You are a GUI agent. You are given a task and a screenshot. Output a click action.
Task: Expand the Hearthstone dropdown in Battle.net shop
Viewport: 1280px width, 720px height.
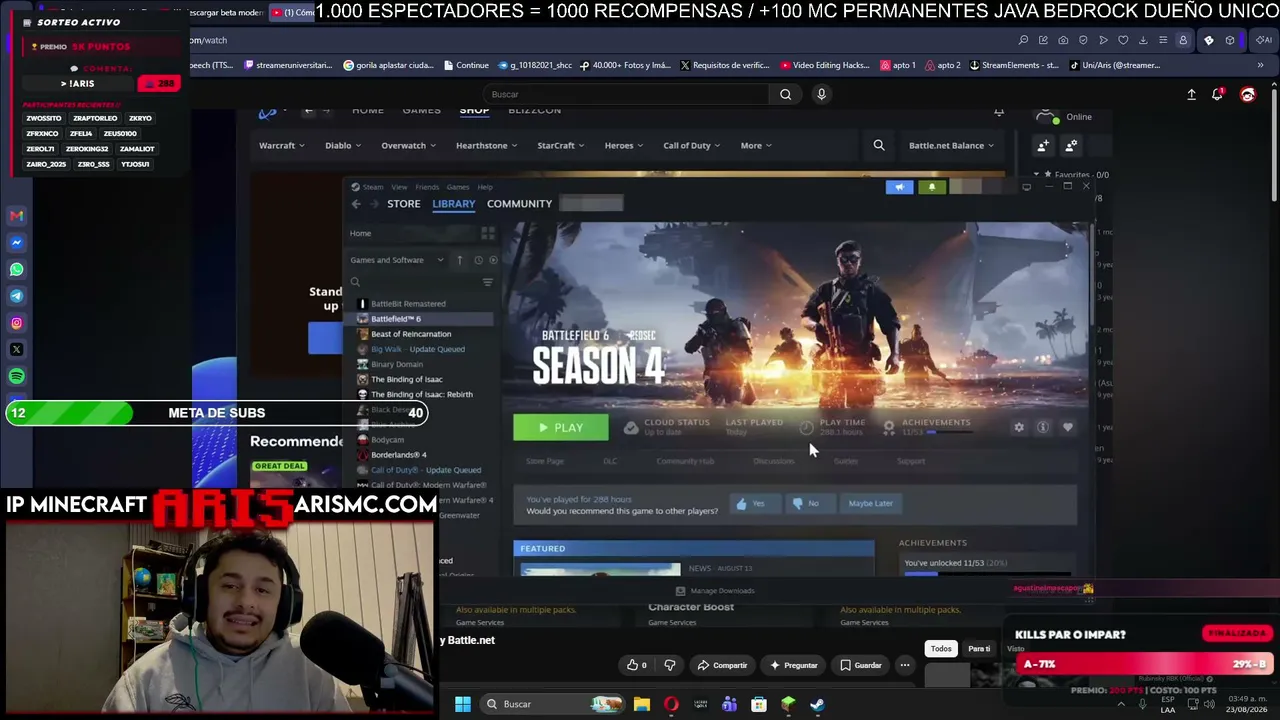click(486, 146)
